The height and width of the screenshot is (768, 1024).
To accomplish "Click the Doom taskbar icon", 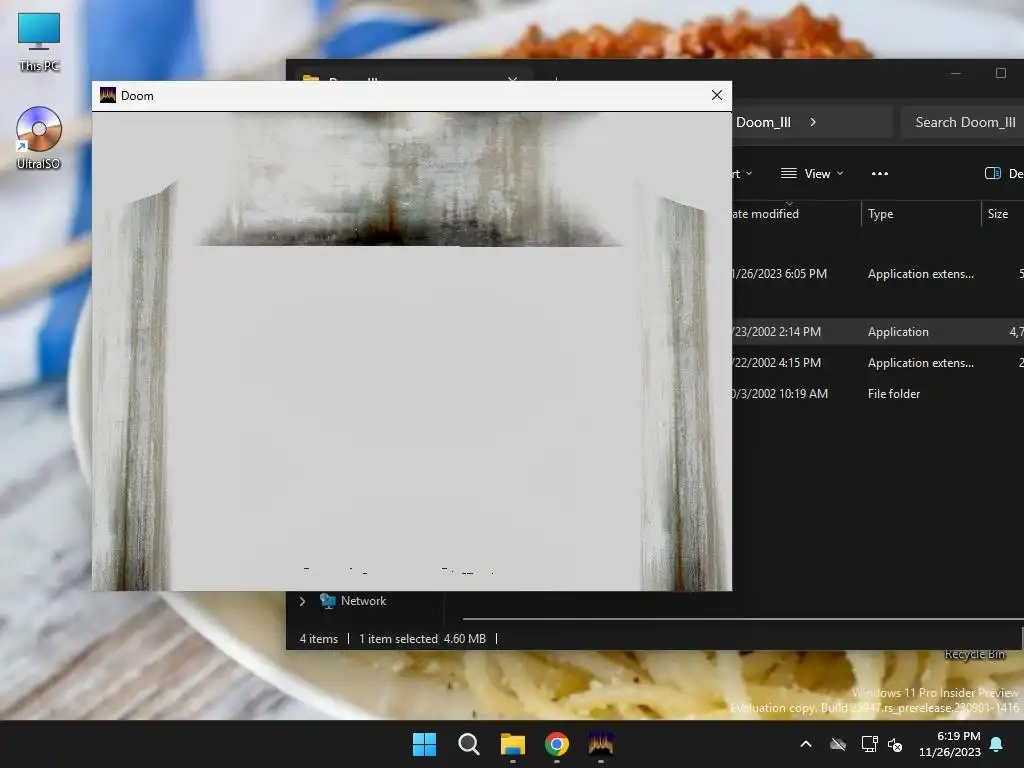I will 601,744.
